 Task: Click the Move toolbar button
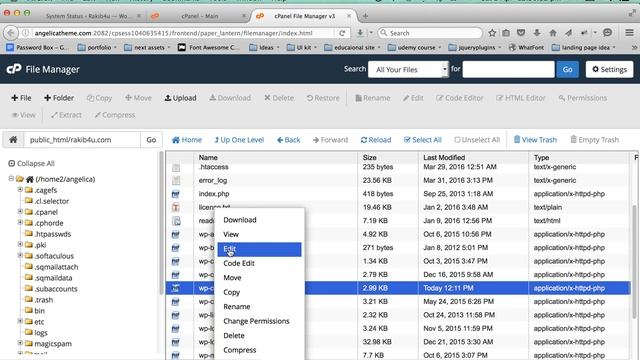pyautogui.click(x=138, y=98)
